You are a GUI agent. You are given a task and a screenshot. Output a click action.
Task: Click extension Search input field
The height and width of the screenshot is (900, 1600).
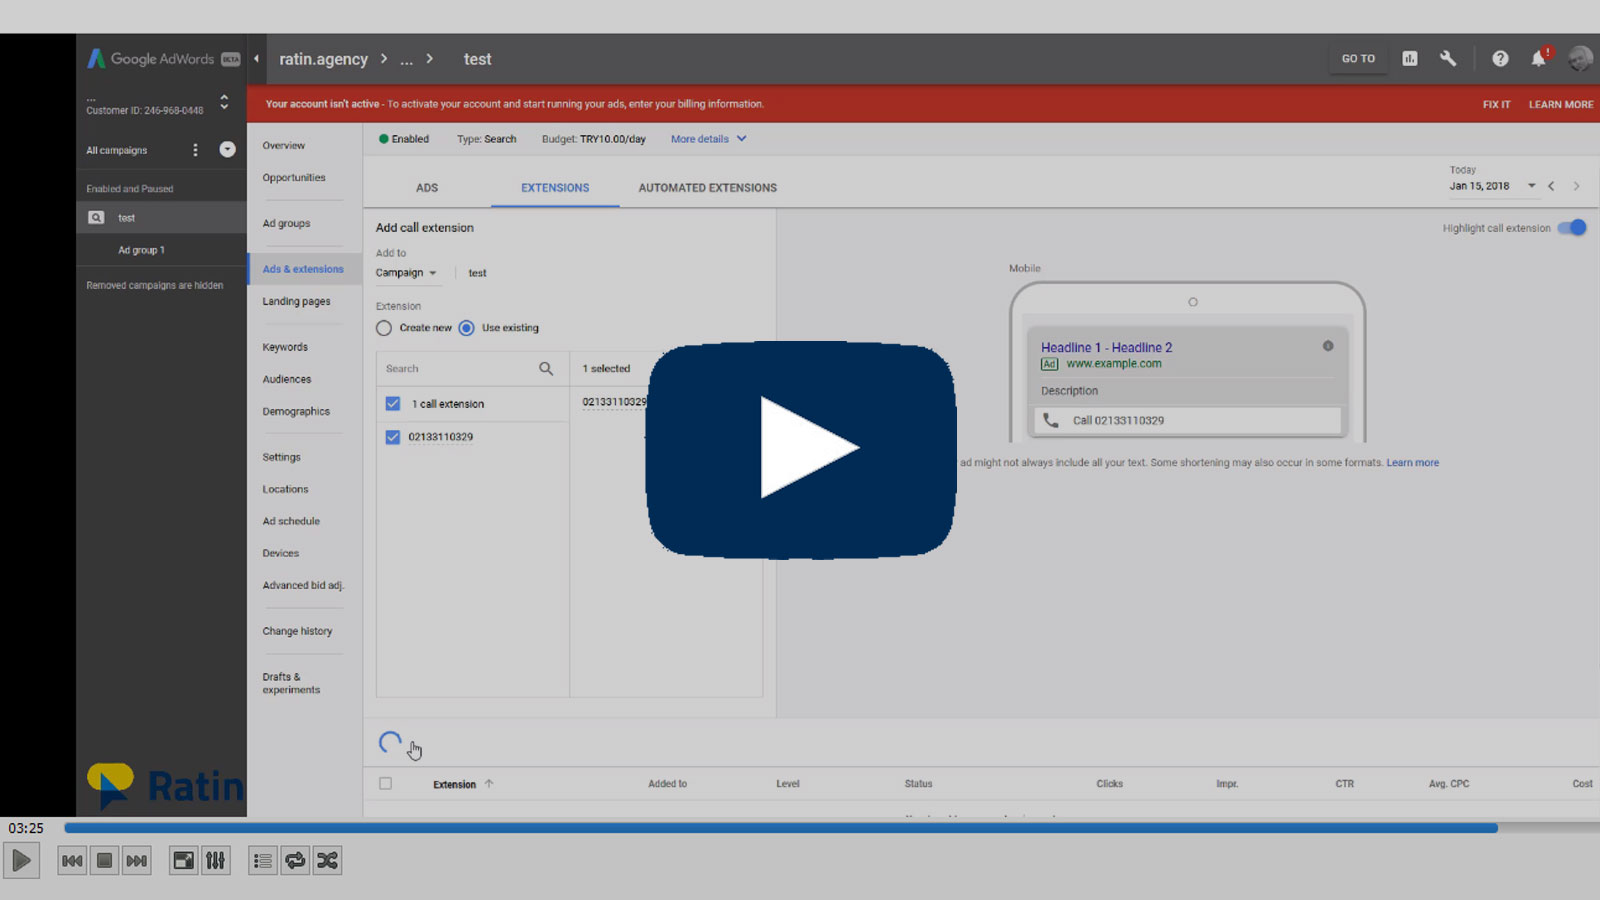click(458, 369)
